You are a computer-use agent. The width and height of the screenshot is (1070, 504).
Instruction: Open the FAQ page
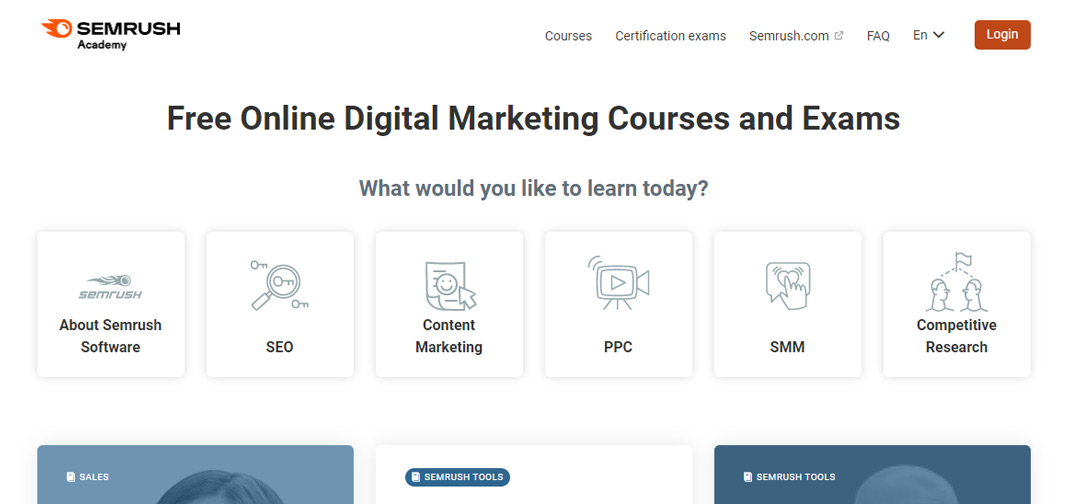[x=878, y=36]
